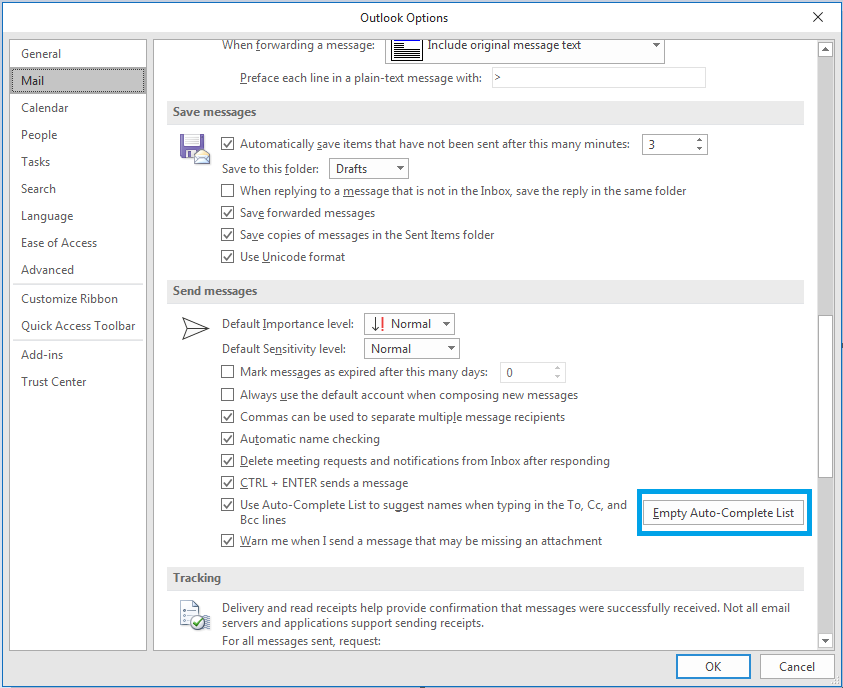Image resolution: width=843 pixels, height=688 pixels.
Task: Click Empty Auto-Complete List button
Action: 723,513
